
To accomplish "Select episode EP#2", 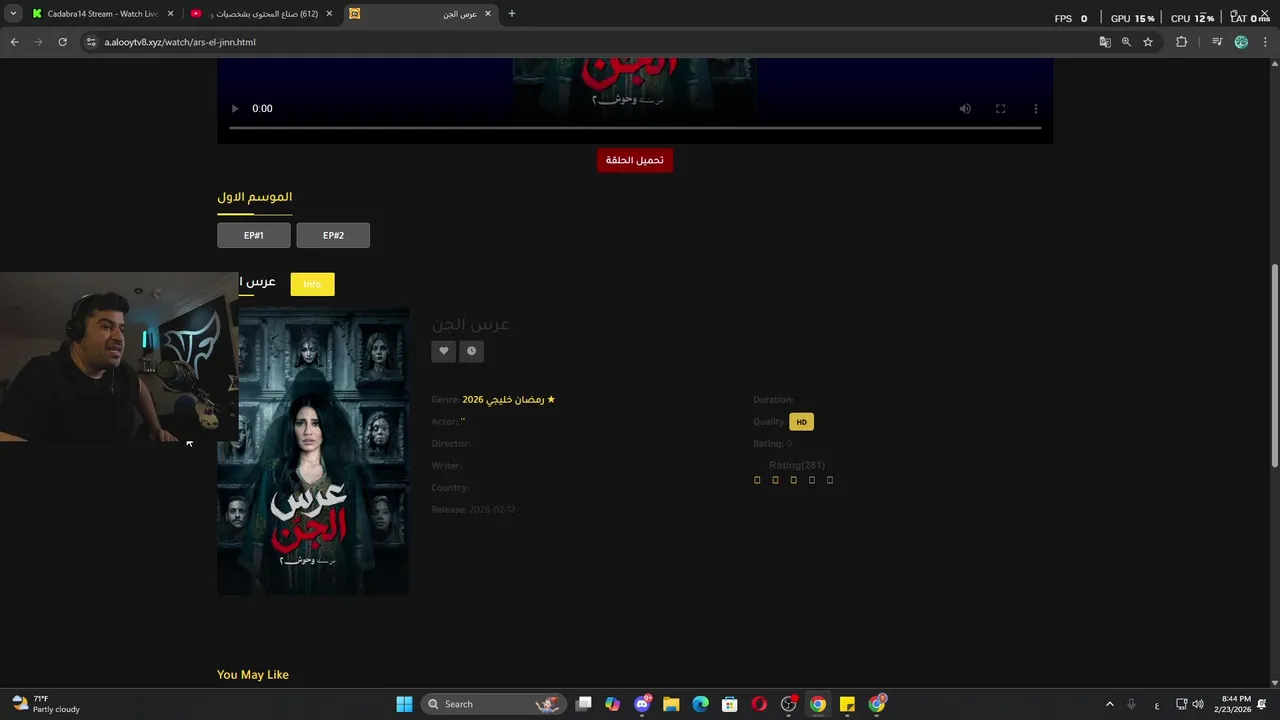I will click(333, 235).
